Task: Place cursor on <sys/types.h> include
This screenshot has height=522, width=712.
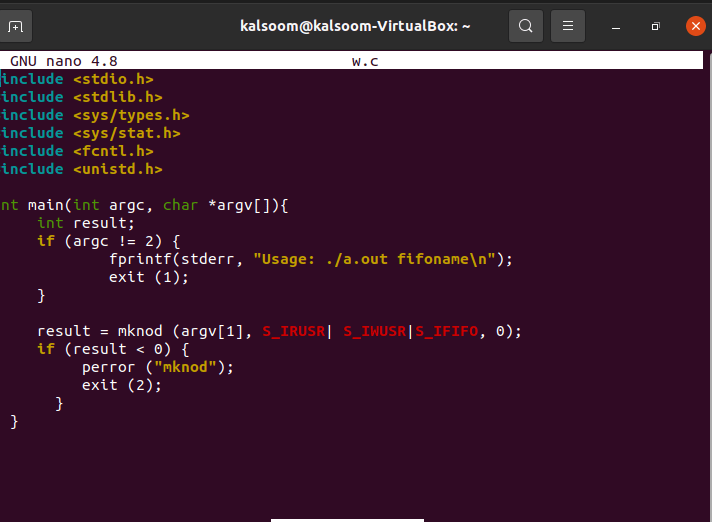Action: click(x=131, y=115)
